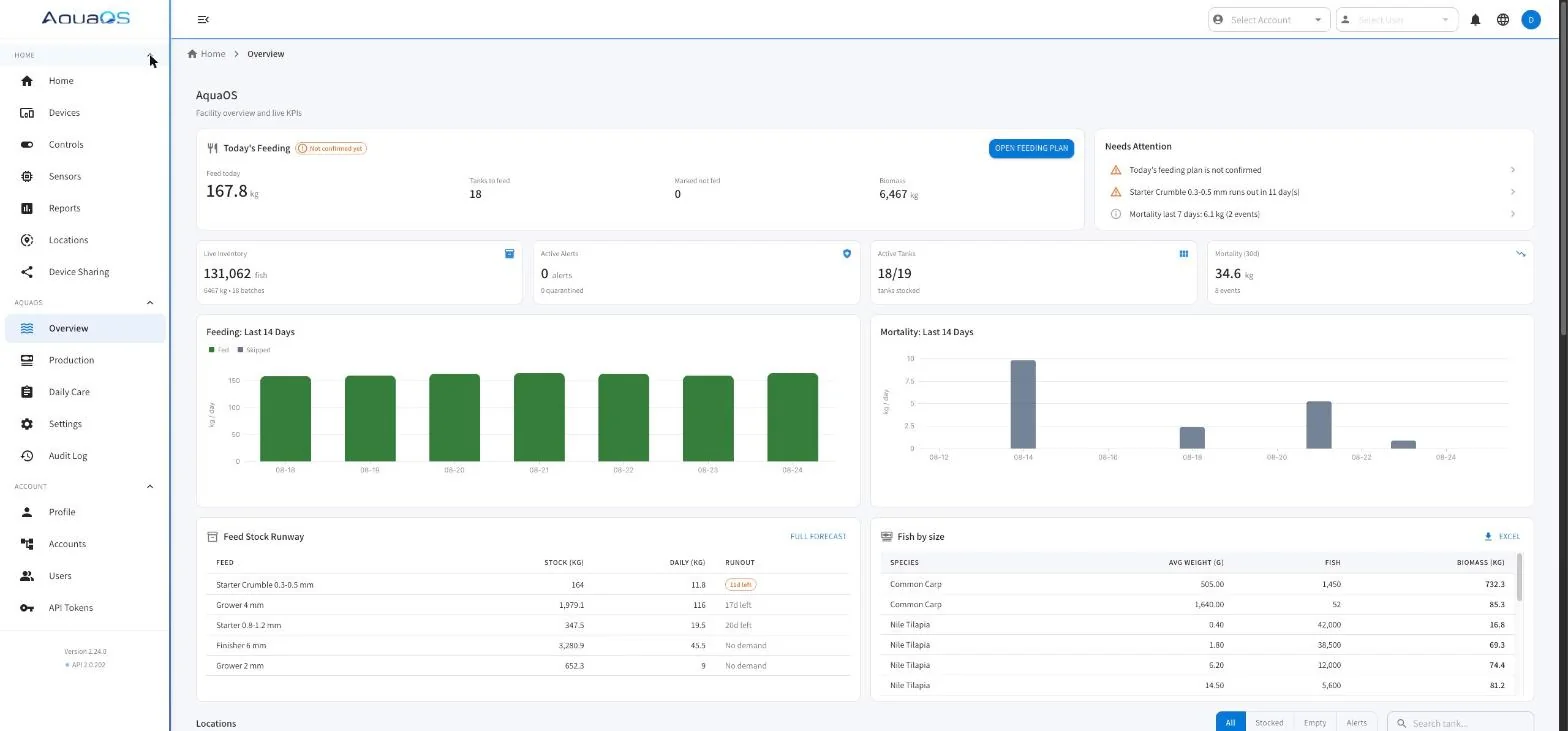
Task: Open the language globe icon
Action: [1503, 19]
